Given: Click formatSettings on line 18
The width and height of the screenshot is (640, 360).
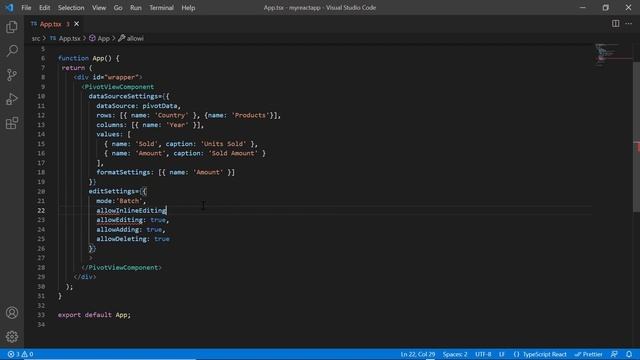Looking at the screenshot, I should click(123, 172).
